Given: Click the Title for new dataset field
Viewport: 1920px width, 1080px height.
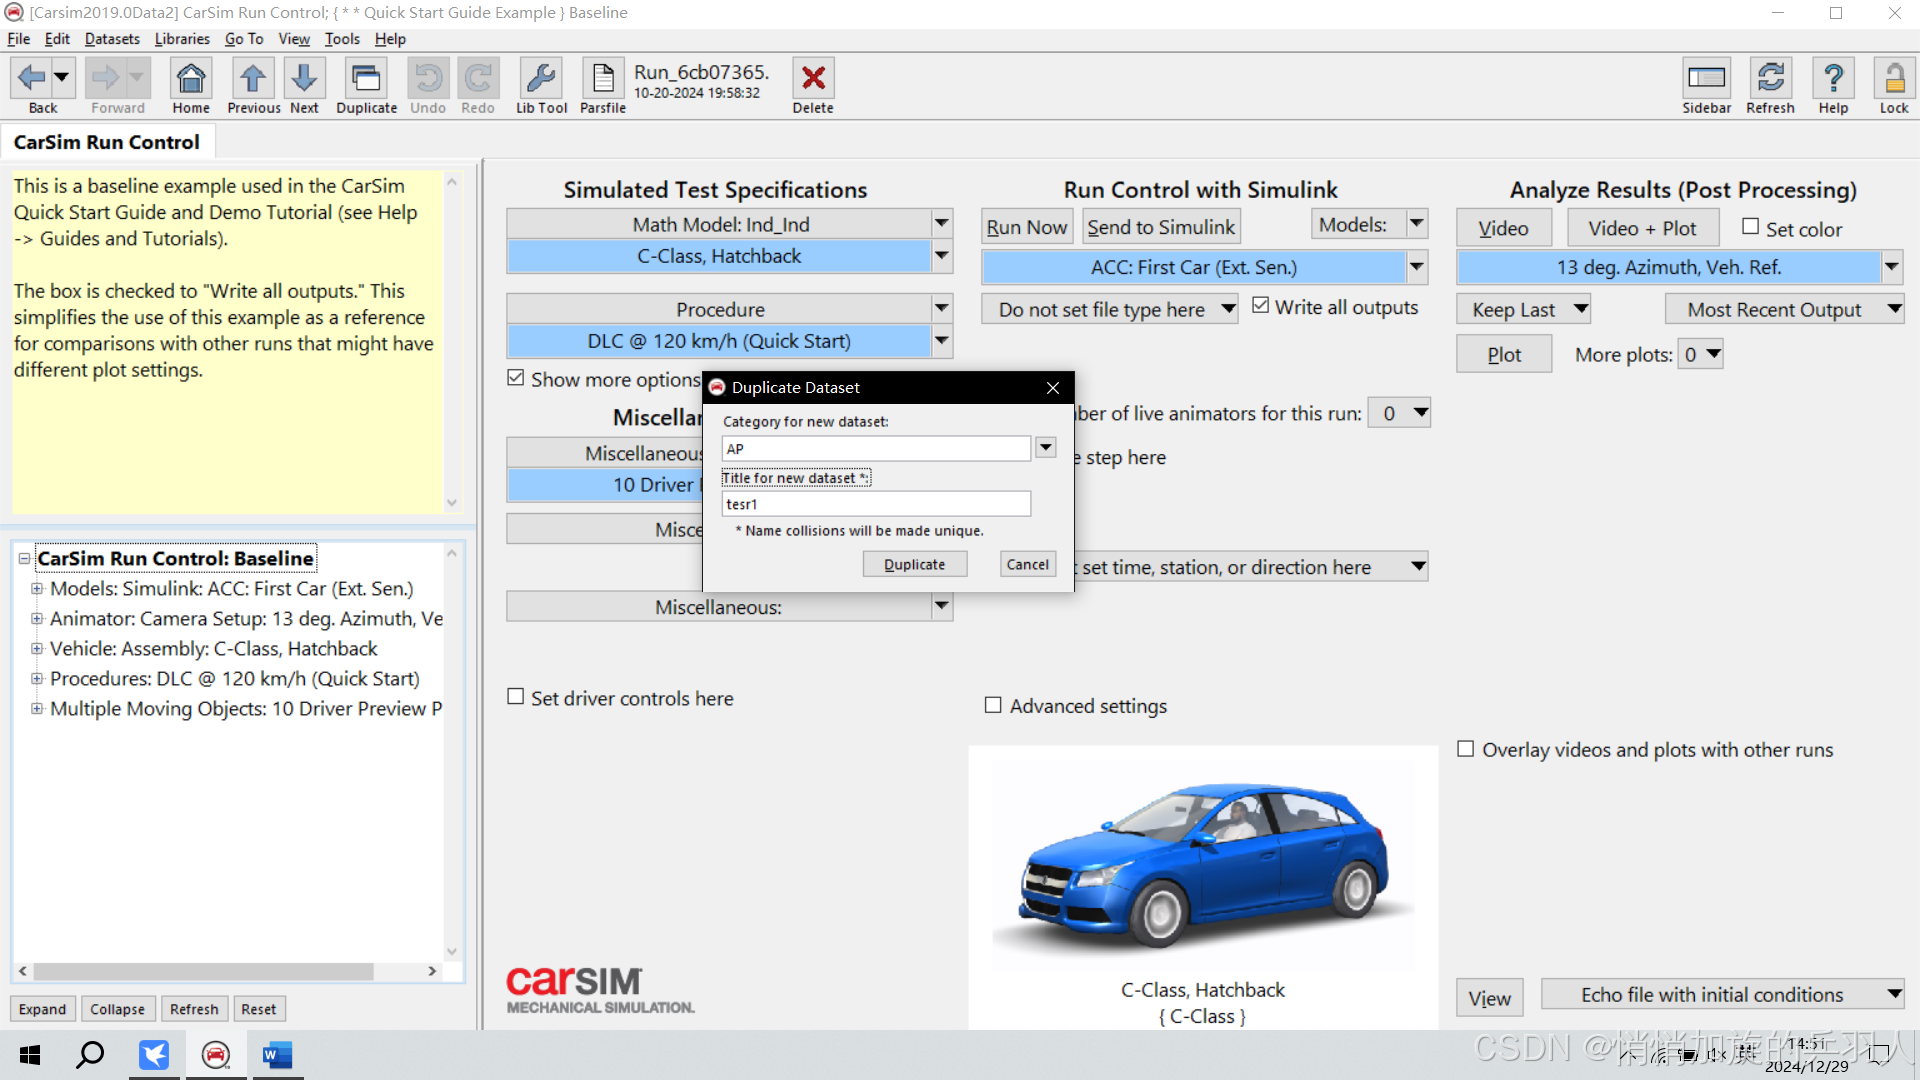Looking at the screenshot, I should pyautogui.click(x=875, y=504).
